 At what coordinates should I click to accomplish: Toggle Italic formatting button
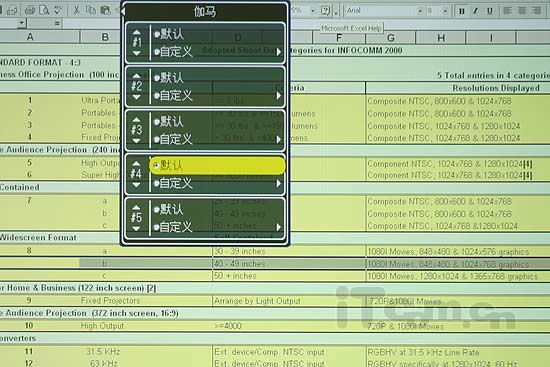point(476,11)
